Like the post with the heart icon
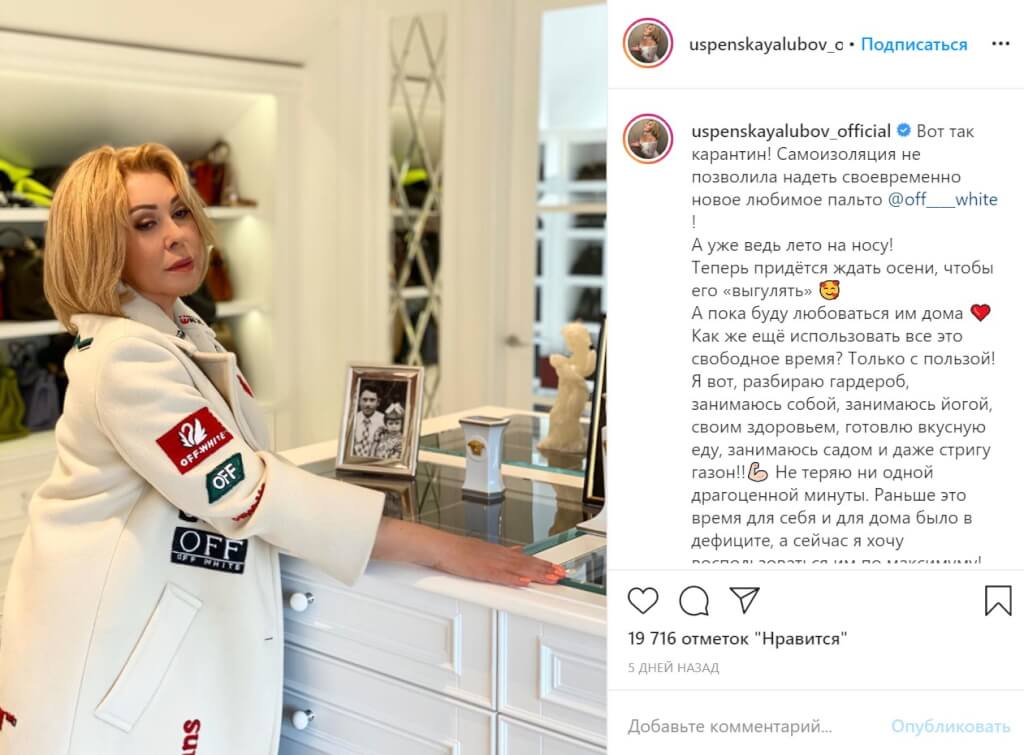Screen dimensions: 1024x755 point(643,600)
